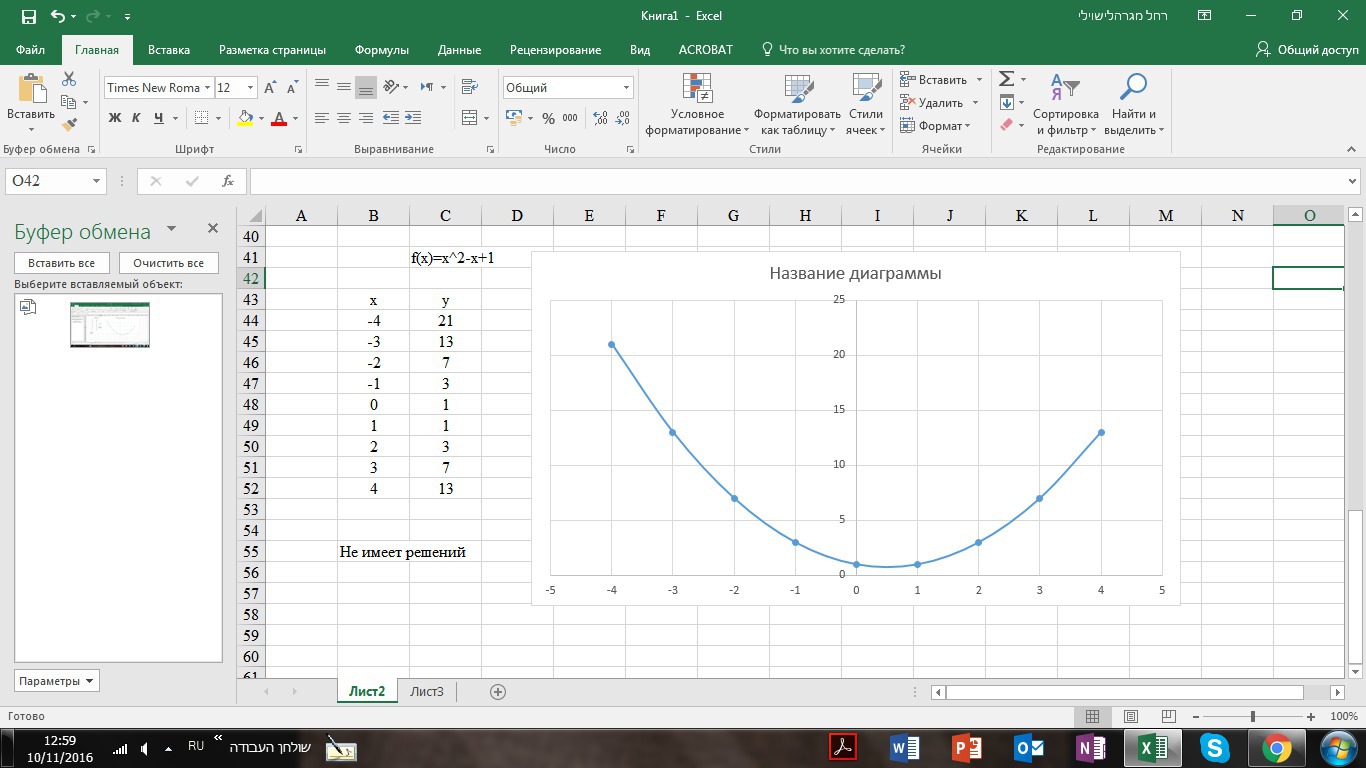Cut selection with the scissors icon
This screenshot has width=1366, height=768.
69,79
